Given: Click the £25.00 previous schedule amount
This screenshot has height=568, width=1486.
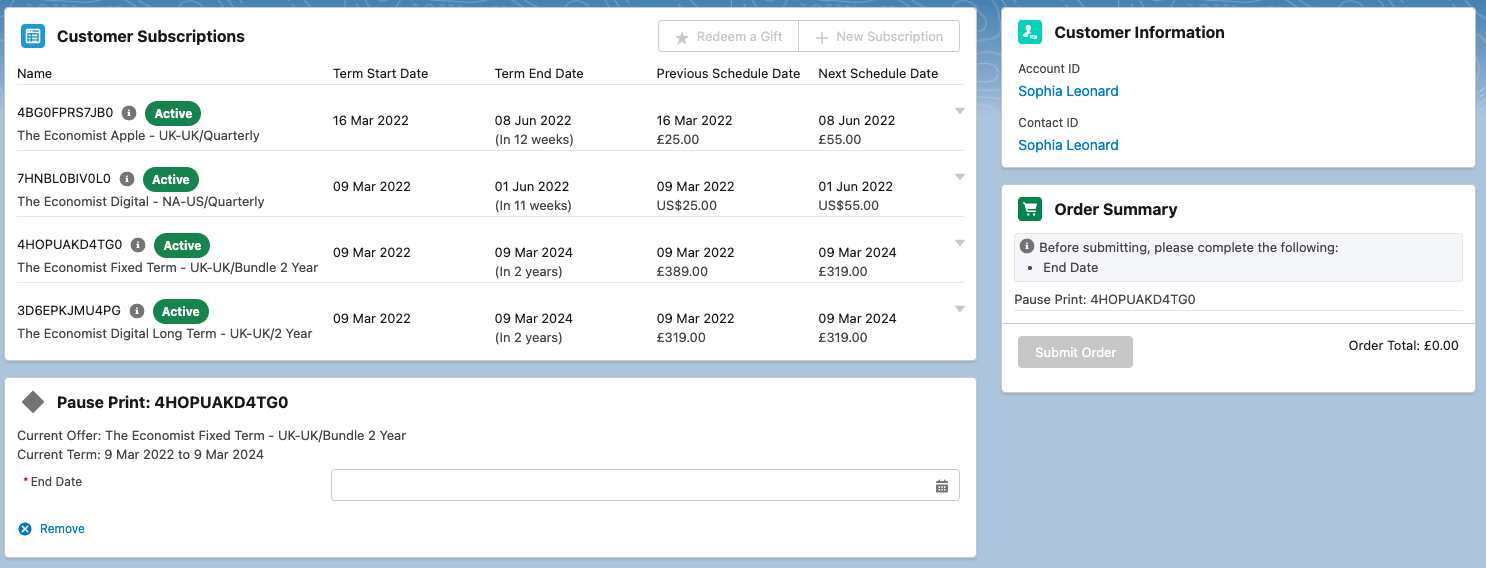Looking at the screenshot, I should coord(678,139).
